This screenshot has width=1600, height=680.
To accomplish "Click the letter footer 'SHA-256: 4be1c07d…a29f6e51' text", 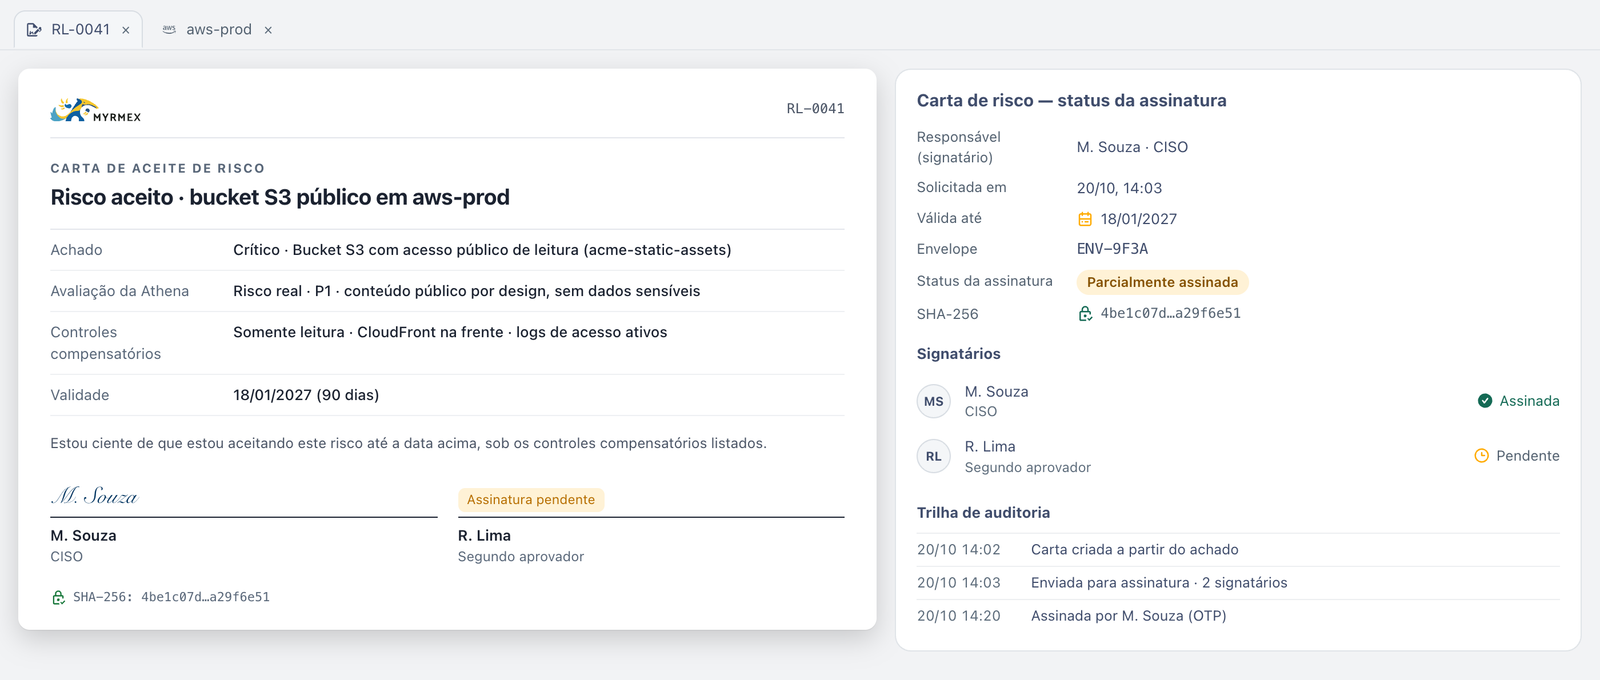I will point(171,597).
